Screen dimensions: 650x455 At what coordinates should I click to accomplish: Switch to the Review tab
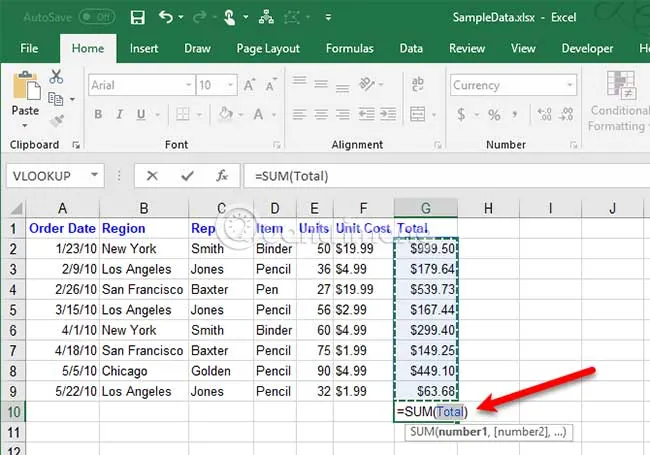click(467, 48)
